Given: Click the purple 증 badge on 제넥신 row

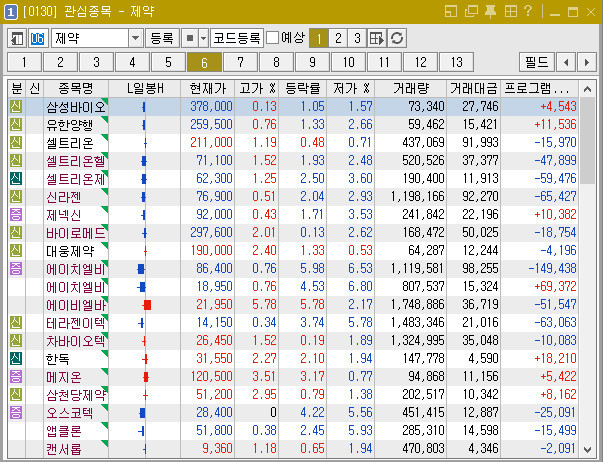Looking at the screenshot, I should 16,214.
